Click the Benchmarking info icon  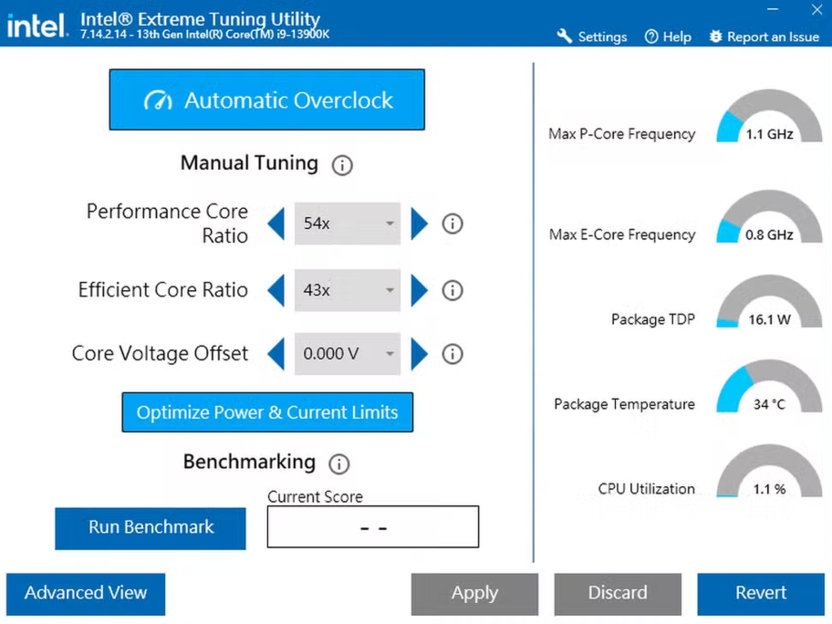pos(339,464)
